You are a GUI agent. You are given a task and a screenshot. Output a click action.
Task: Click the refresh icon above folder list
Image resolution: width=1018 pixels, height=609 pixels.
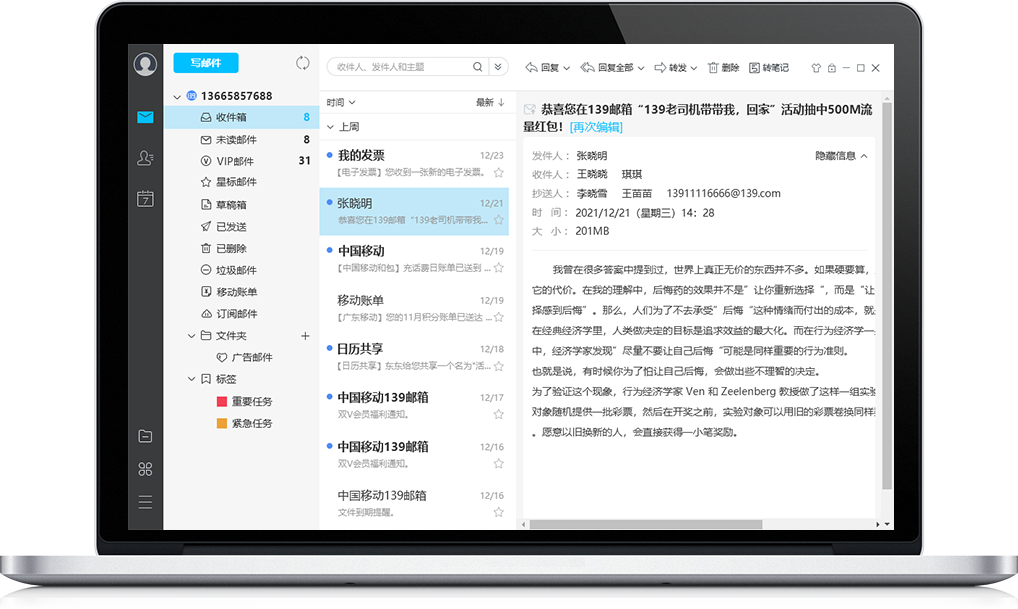coord(302,62)
